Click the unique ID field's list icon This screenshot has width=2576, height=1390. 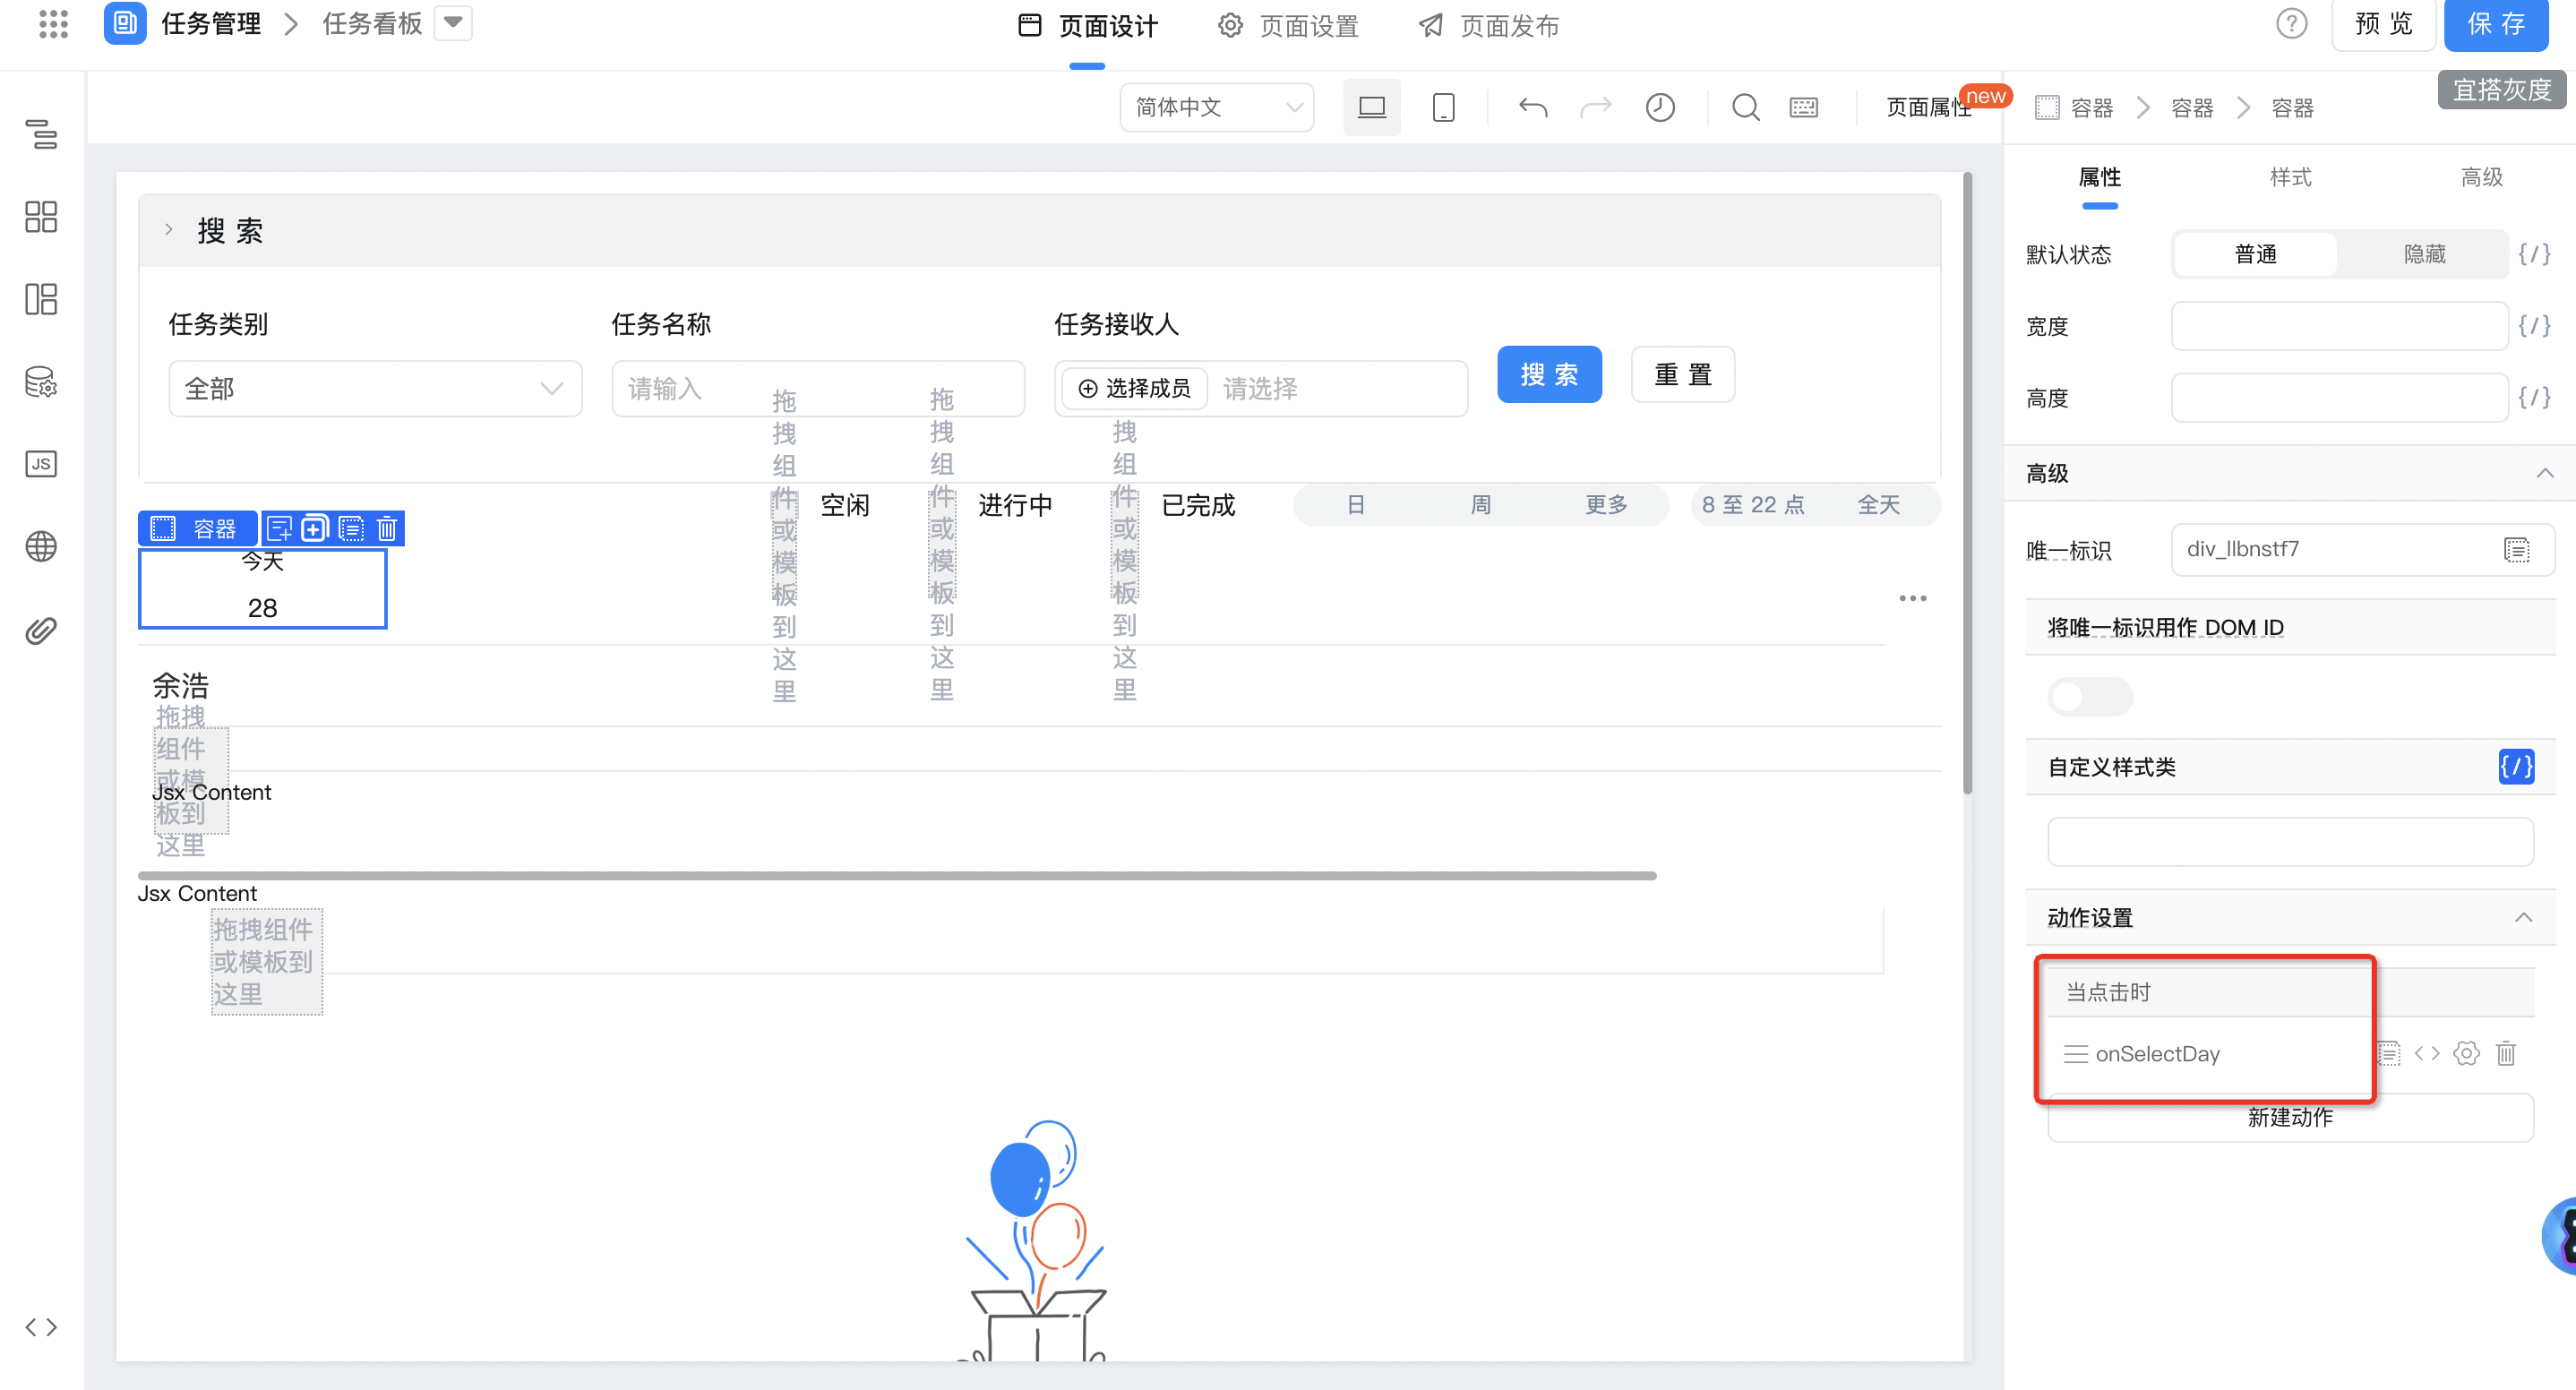point(2517,549)
